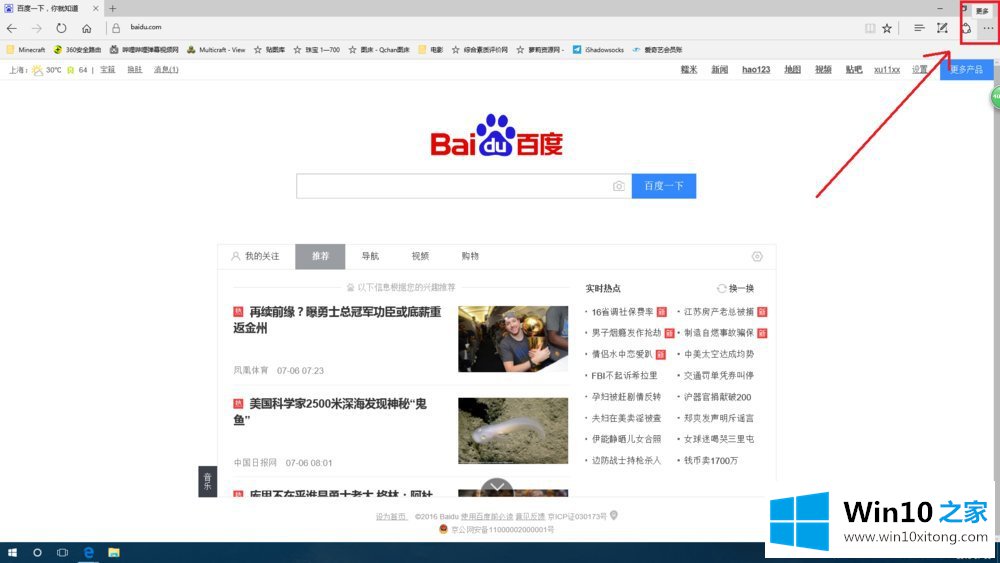1000x563 pixels.
Task: Open hot topic 中美太空达成均势
Action: pyautogui.click(x=719, y=354)
